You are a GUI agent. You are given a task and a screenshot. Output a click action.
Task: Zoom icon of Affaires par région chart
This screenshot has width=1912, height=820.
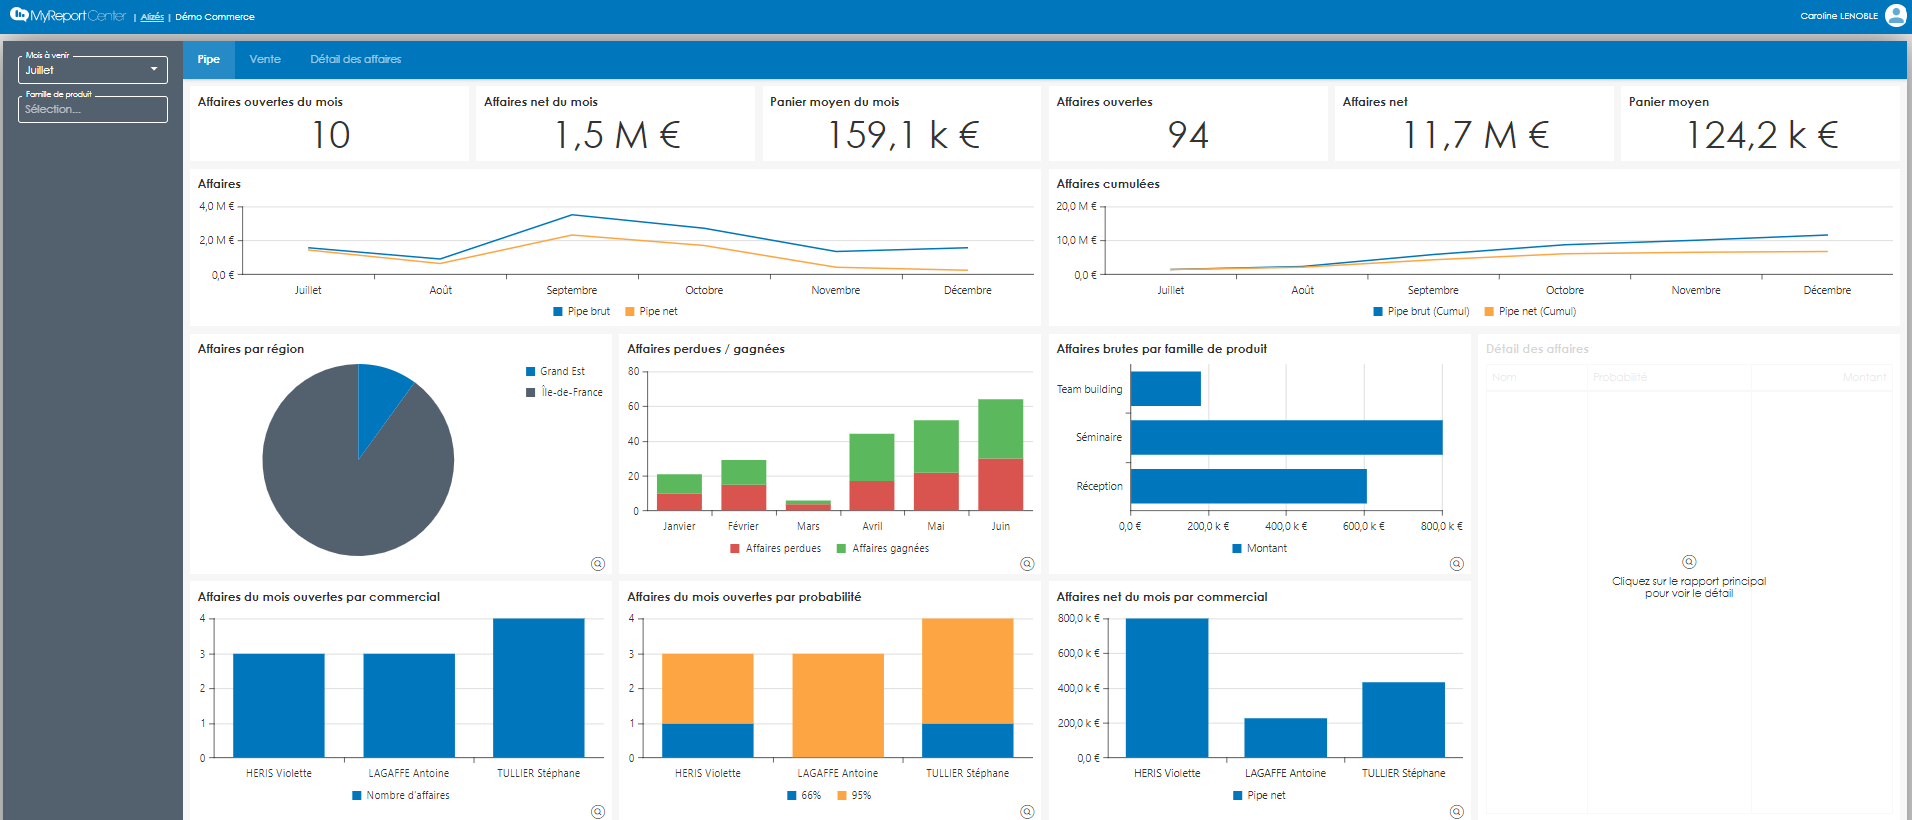tap(598, 564)
